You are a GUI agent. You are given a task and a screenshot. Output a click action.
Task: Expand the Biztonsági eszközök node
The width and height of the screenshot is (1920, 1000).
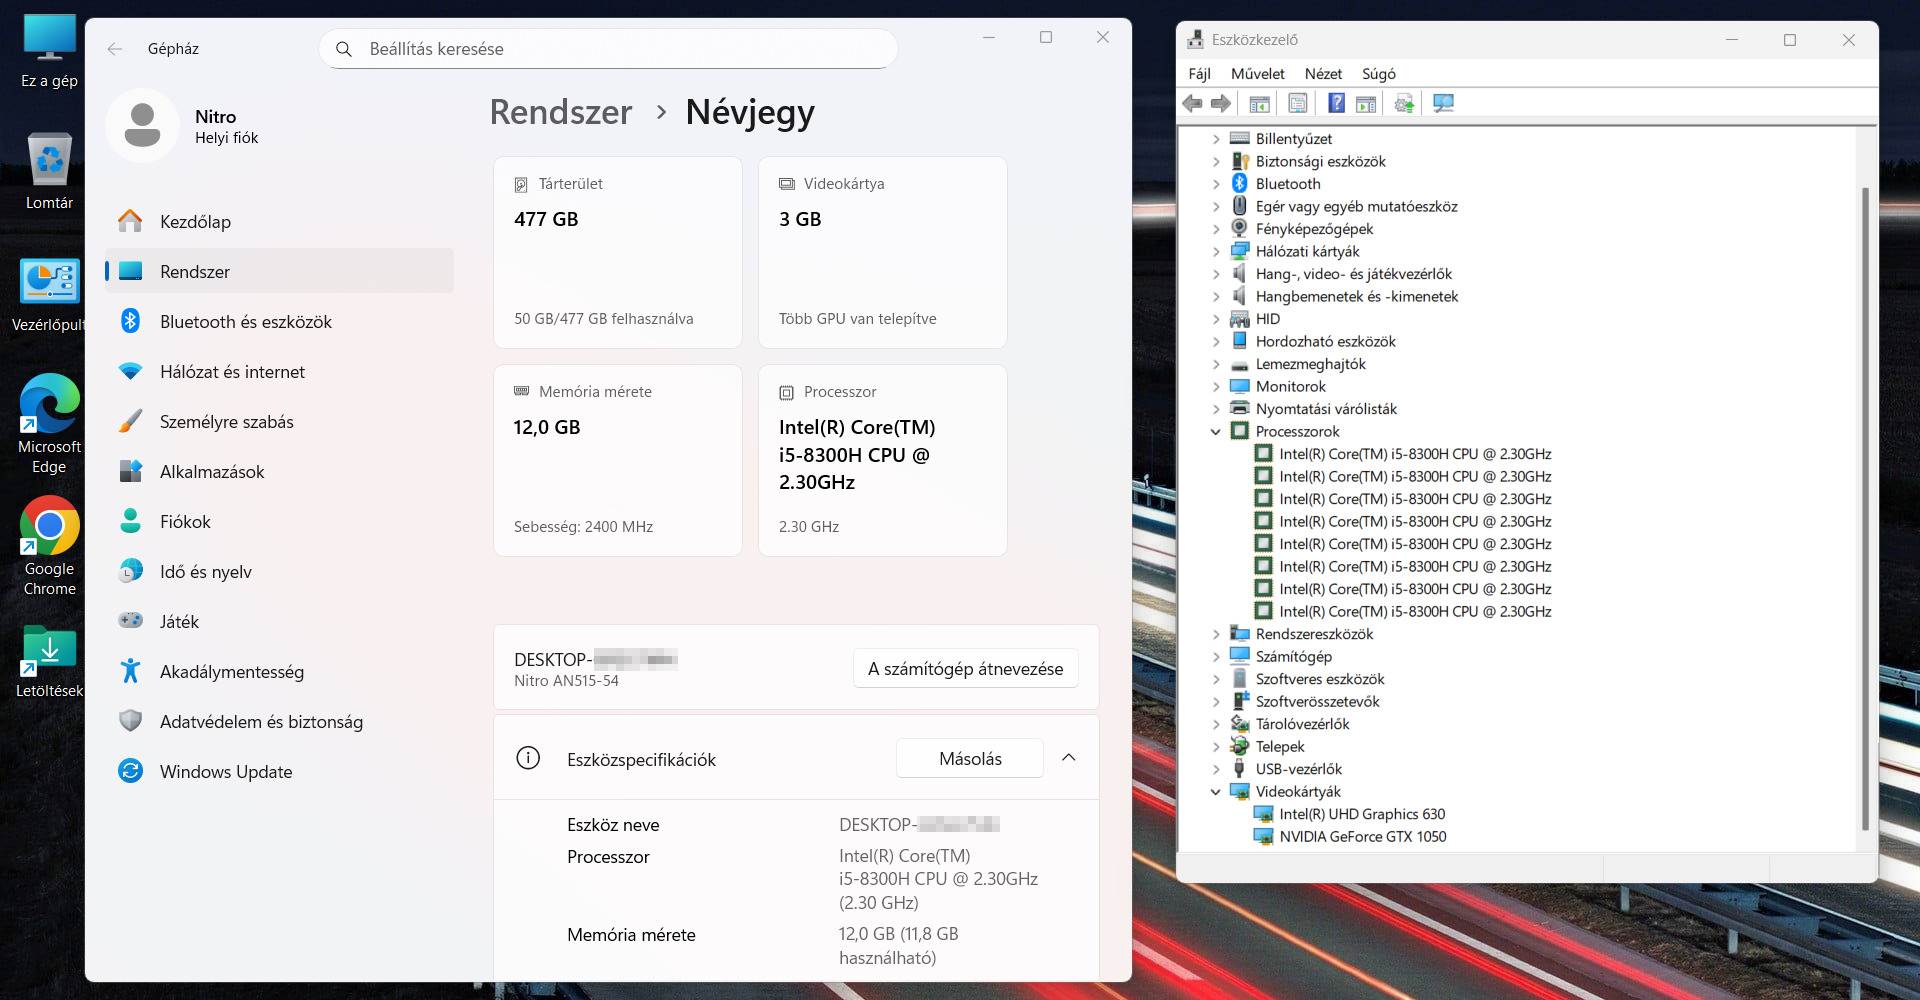point(1216,161)
